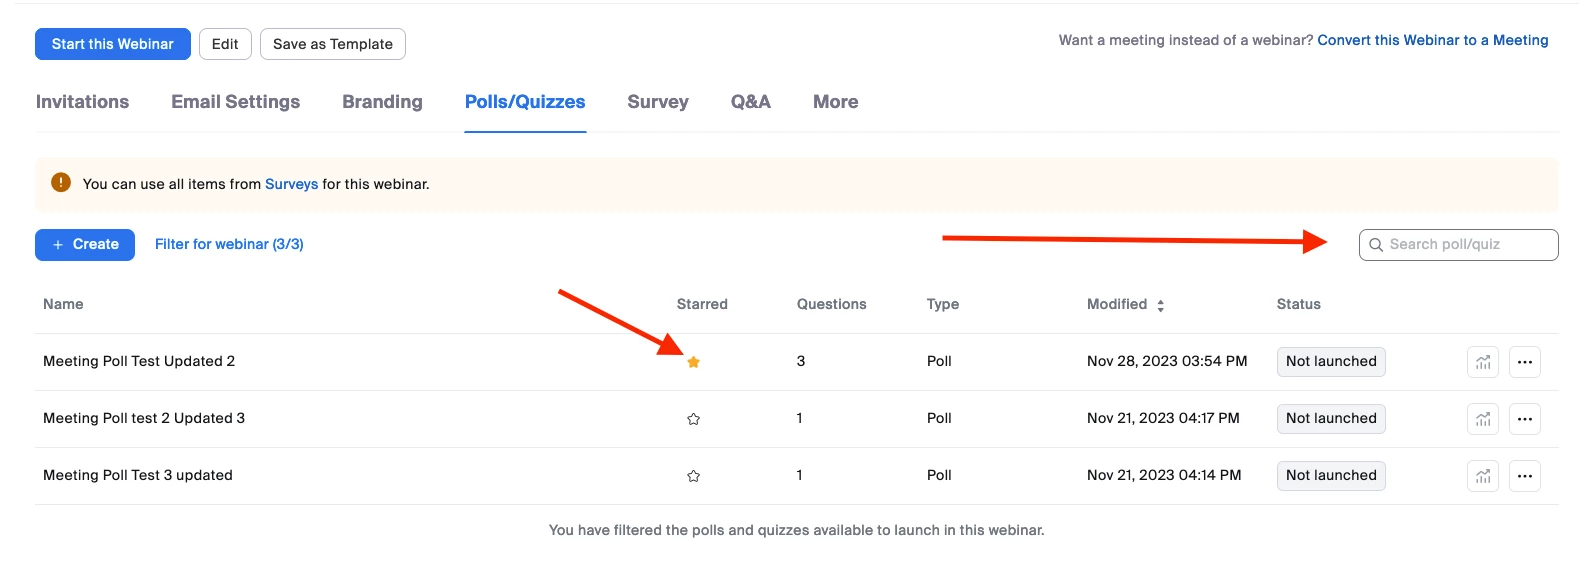Unstar Meeting Poll Test Updated 2
Viewport: 1585px width, 574px height.
pyautogui.click(x=693, y=362)
